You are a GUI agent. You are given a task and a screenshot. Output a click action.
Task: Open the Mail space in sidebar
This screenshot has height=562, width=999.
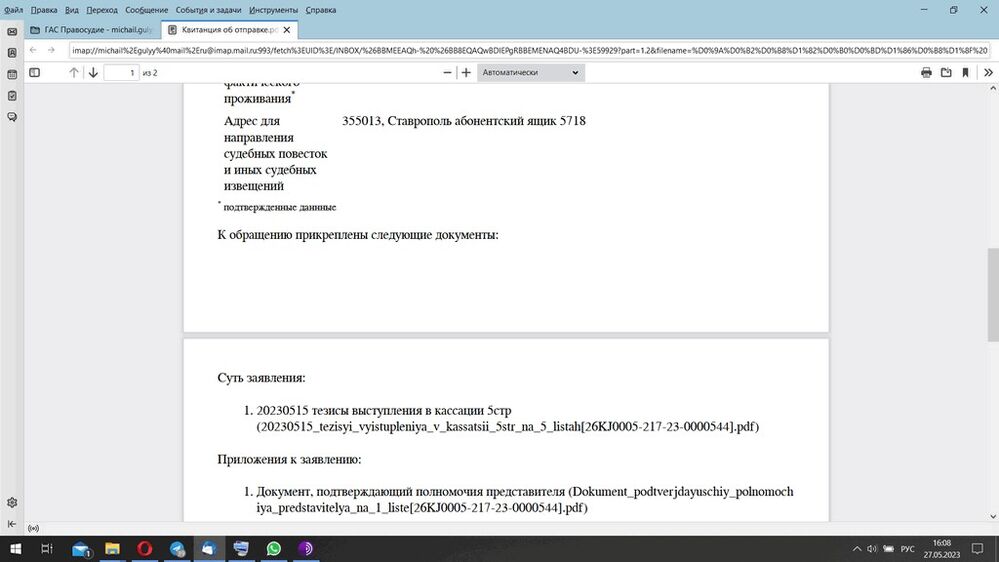tap(11, 31)
